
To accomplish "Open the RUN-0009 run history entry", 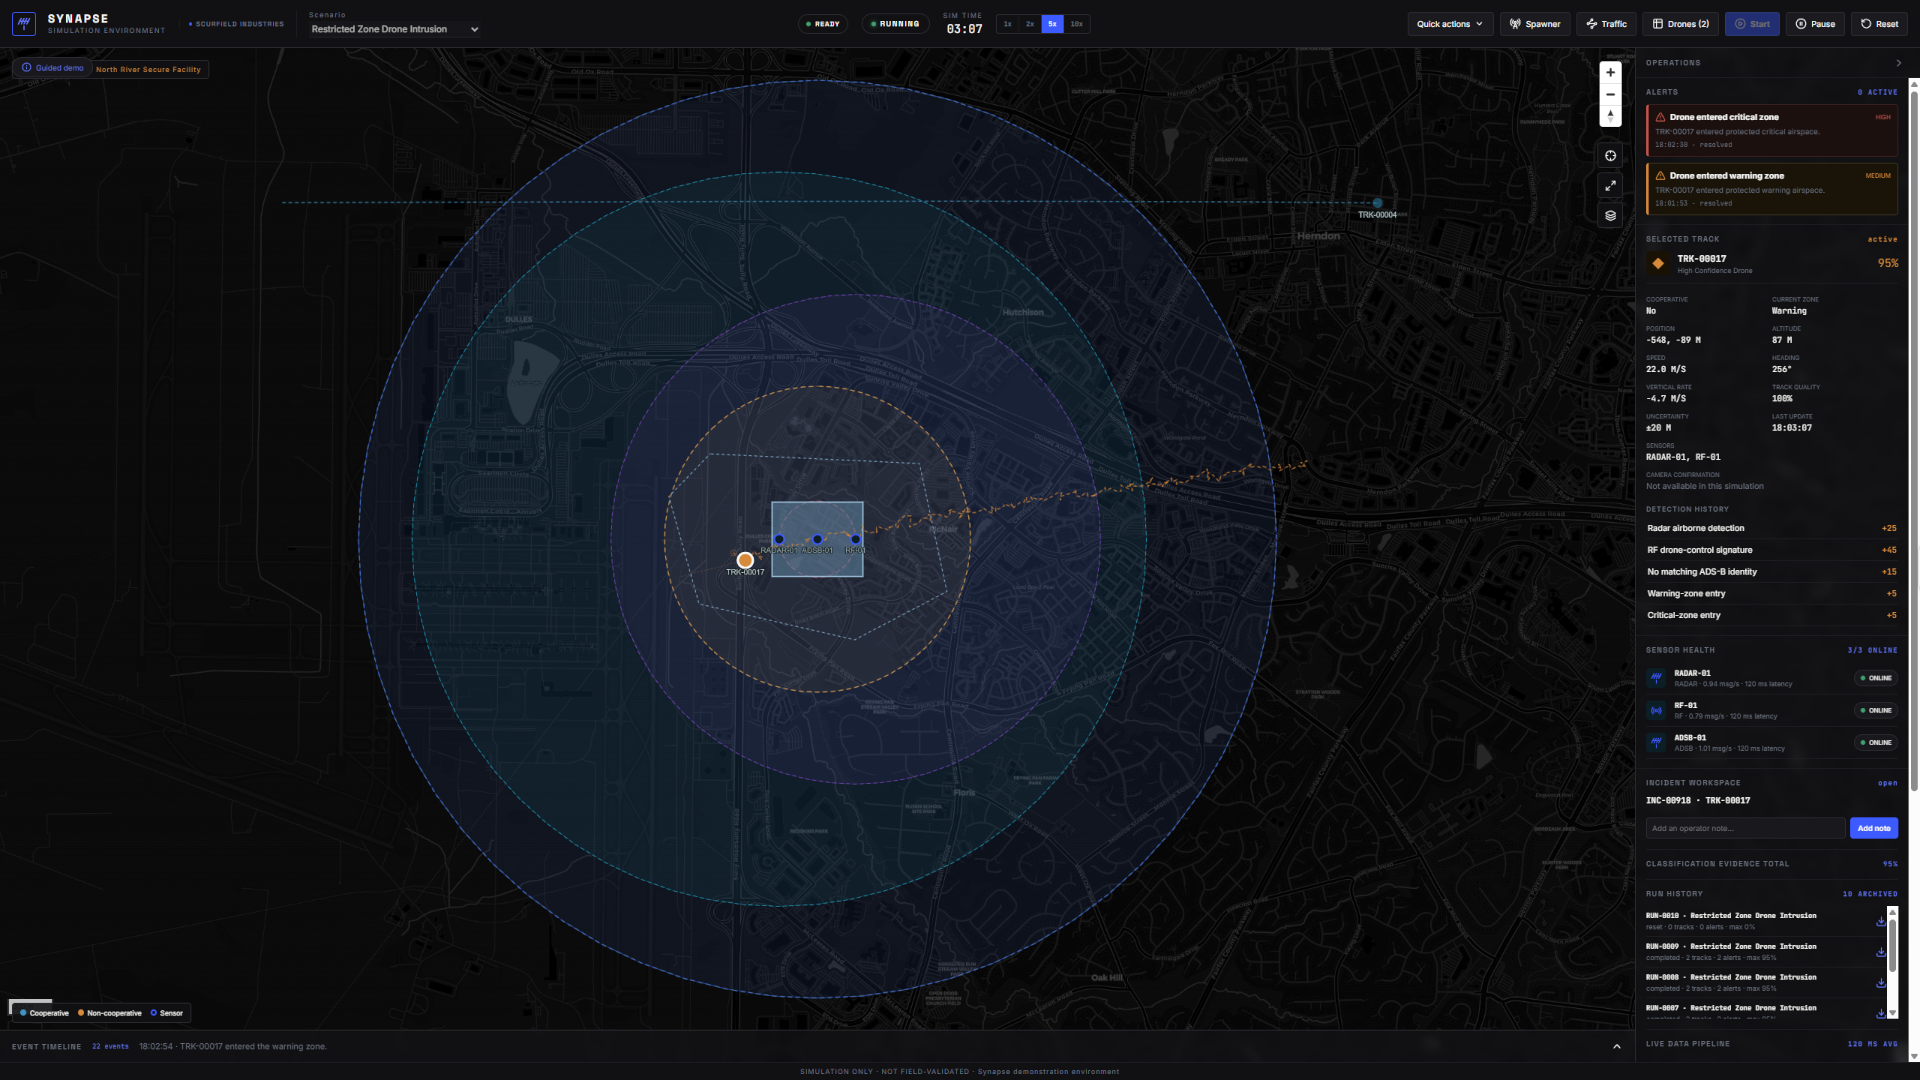I will click(x=1758, y=952).
